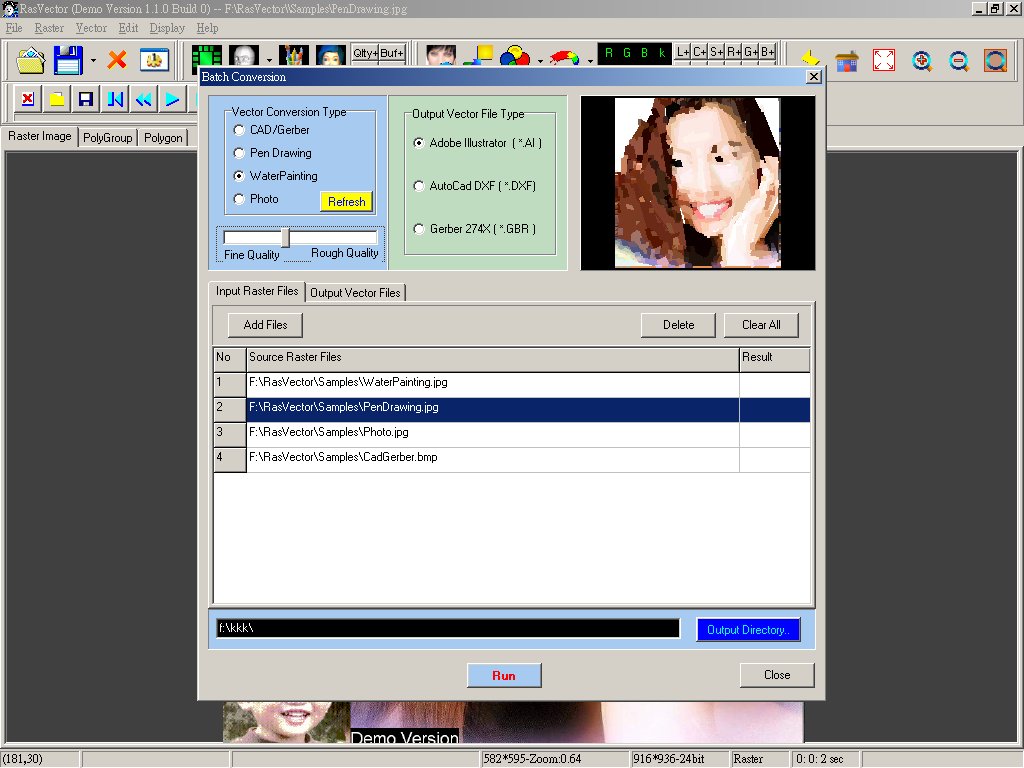Open a raster file with the folder icon
The width and height of the screenshot is (1024, 768).
click(30, 61)
